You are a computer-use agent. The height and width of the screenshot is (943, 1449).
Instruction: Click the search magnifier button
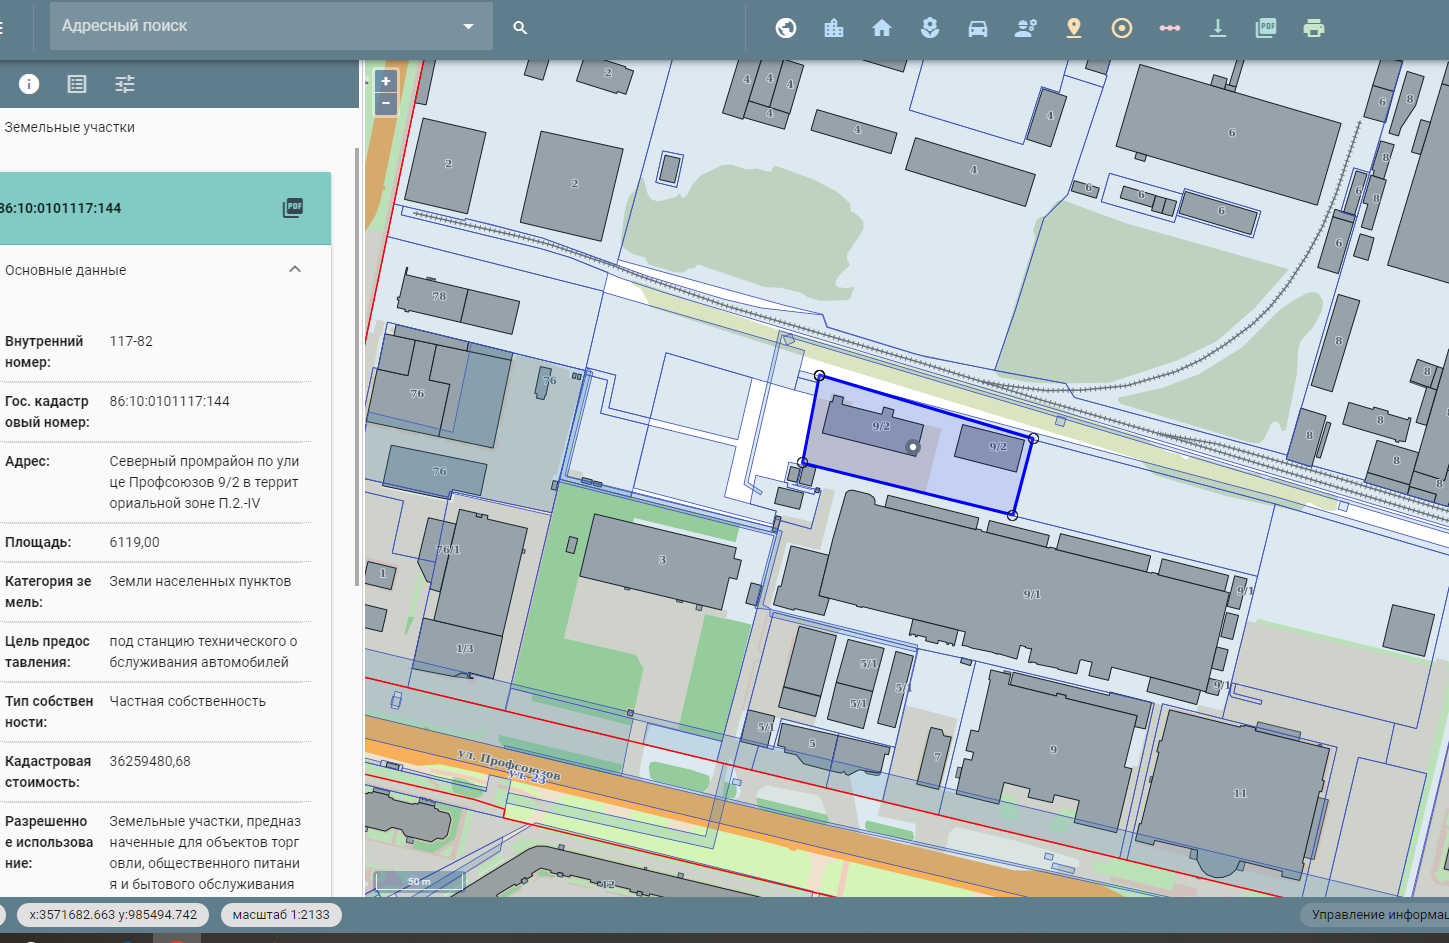(x=520, y=28)
